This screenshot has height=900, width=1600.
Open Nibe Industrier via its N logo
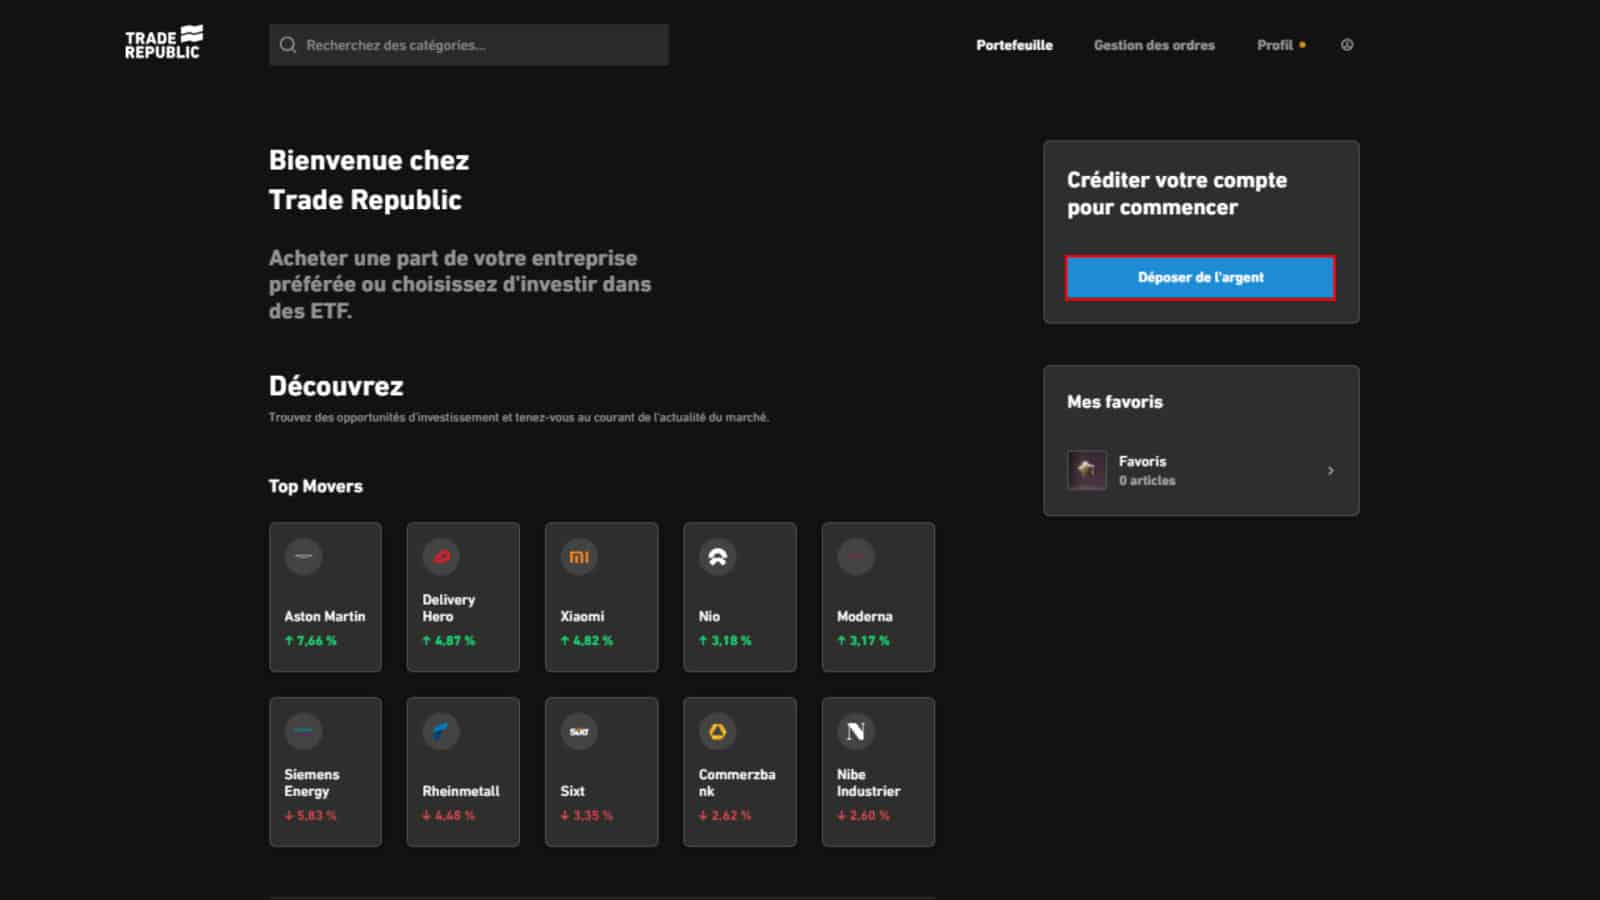tap(855, 731)
